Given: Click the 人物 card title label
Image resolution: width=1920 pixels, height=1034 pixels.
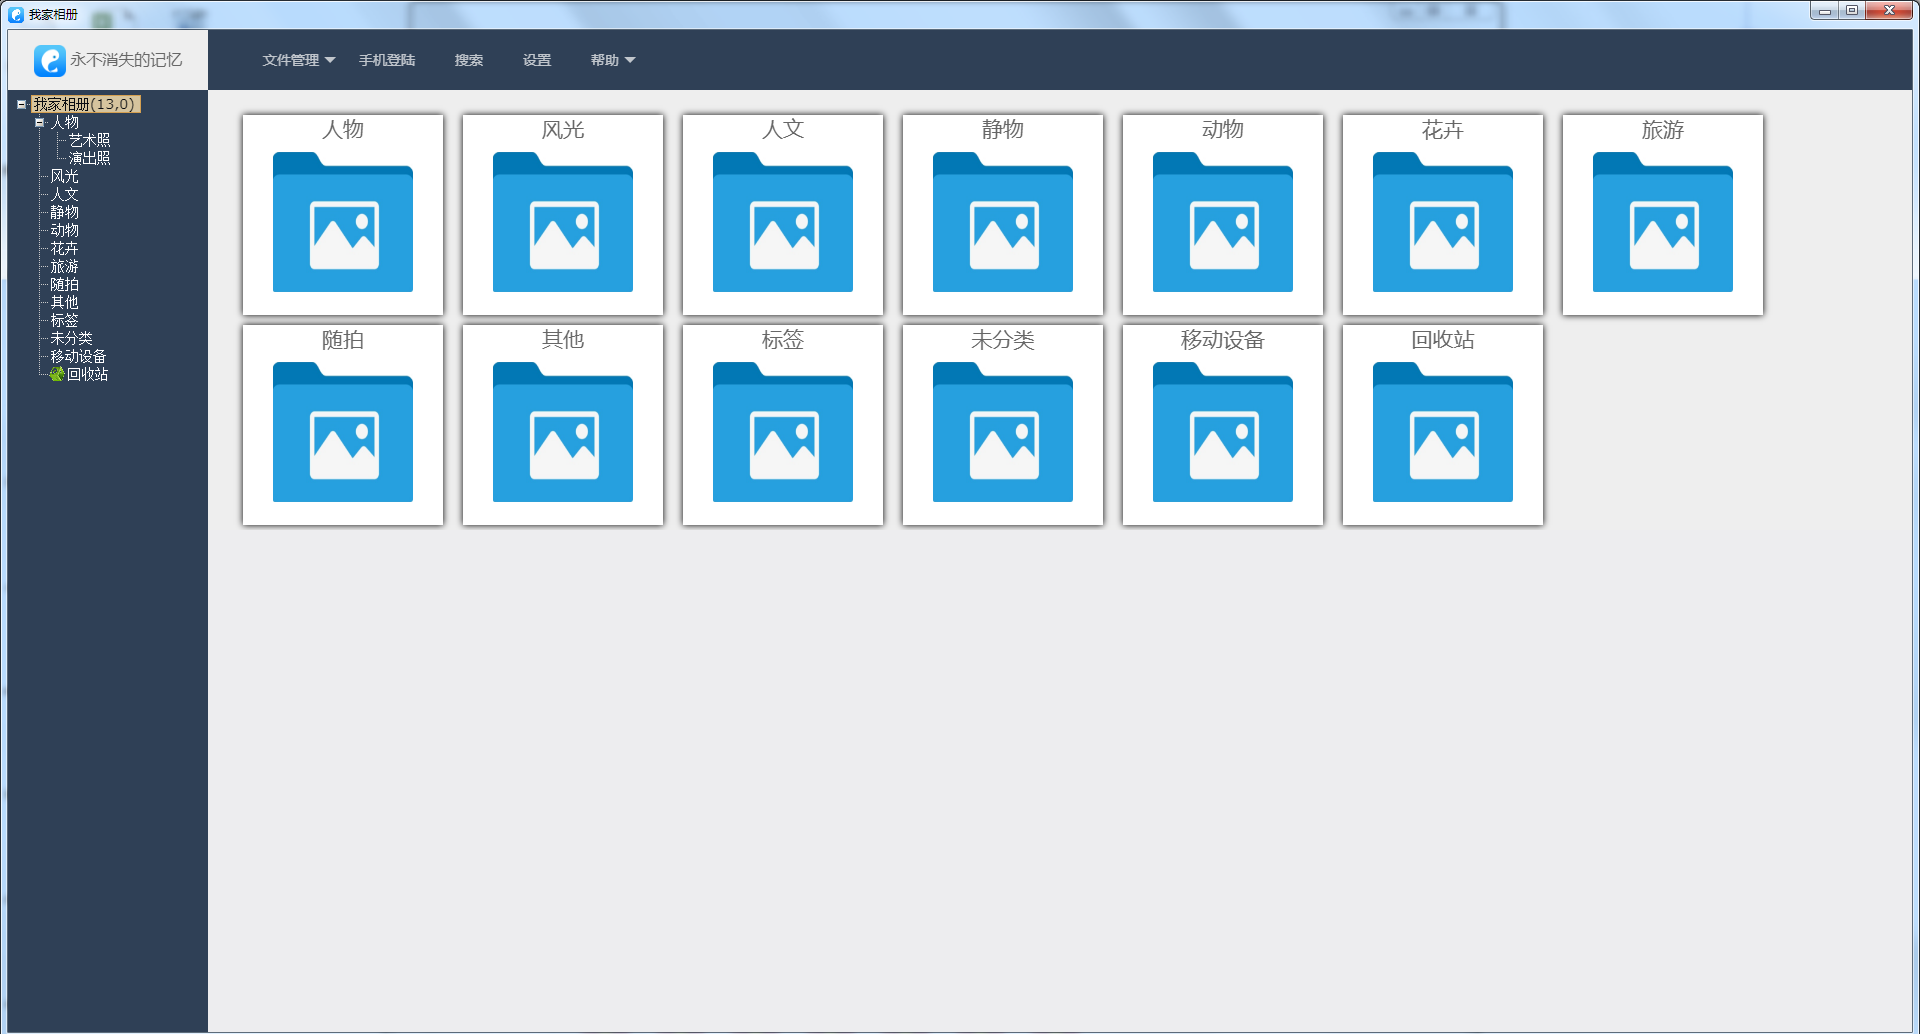Looking at the screenshot, I should coord(343,130).
